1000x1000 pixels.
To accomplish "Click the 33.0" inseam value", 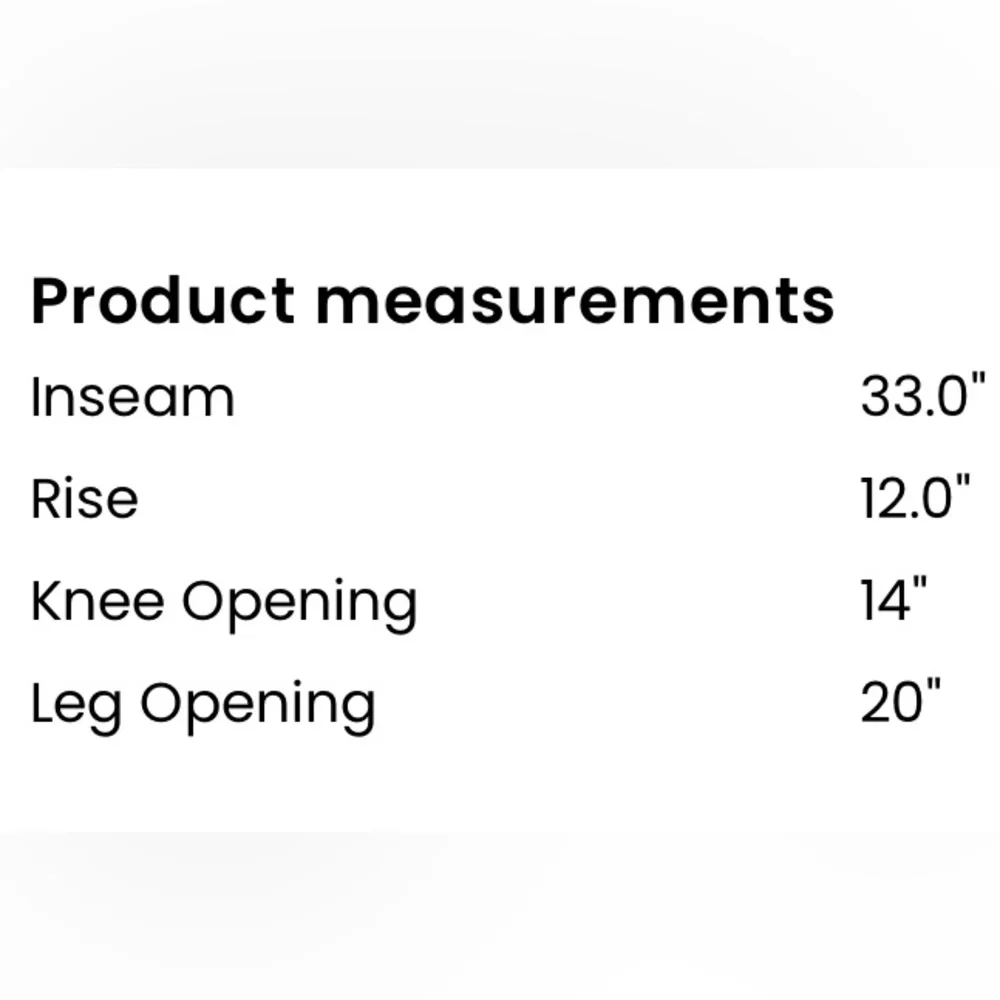I will click(x=921, y=397).
